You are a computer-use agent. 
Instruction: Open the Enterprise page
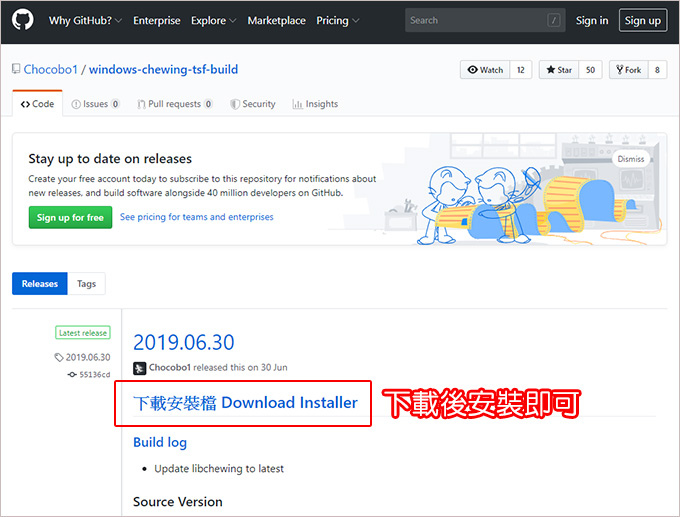(157, 20)
